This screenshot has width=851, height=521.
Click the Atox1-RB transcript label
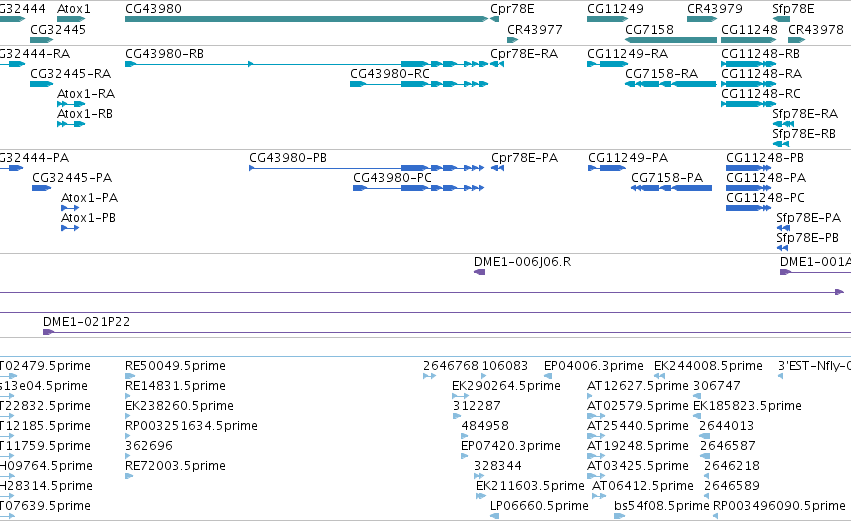coord(85,114)
